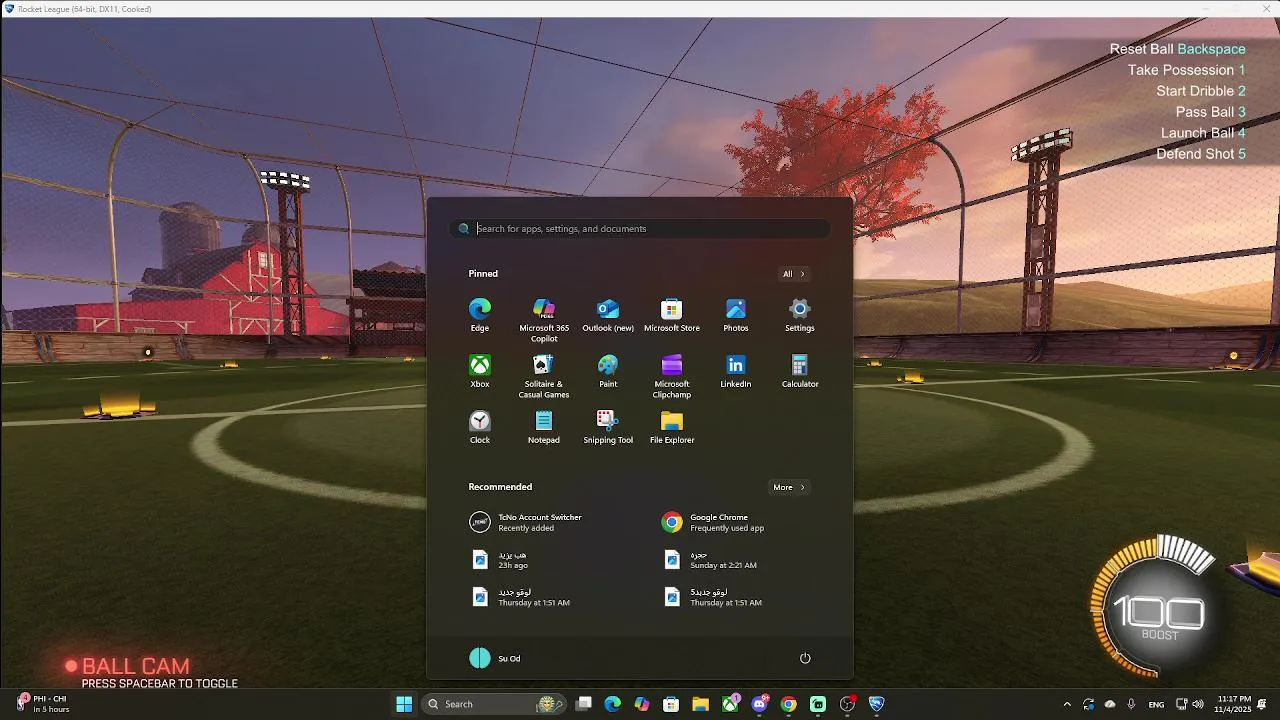Open Task View on the taskbar
This screenshot has width=1280, height=720.
tap(584, 704)
